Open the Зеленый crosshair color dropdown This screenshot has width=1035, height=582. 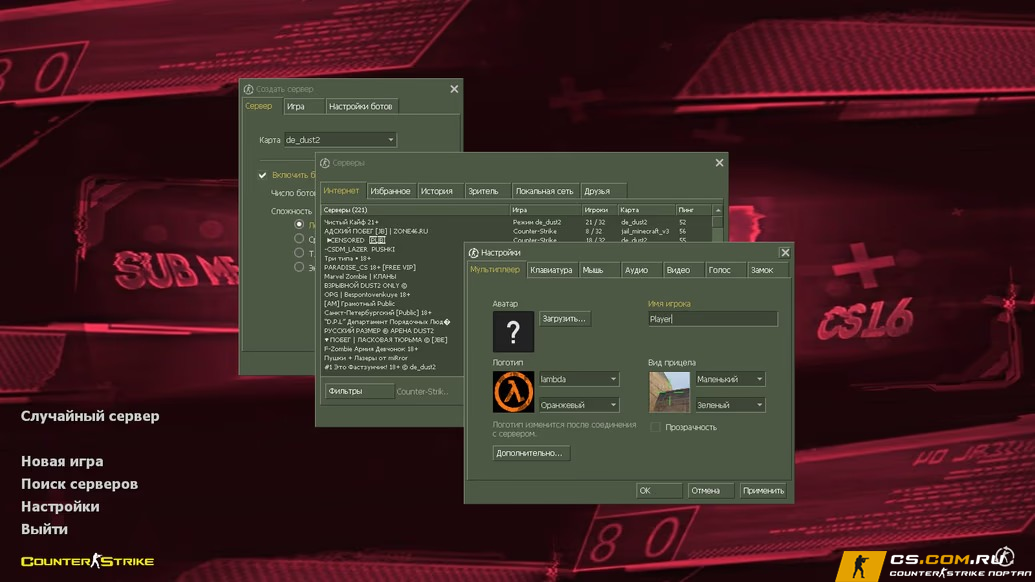click(x=730, y=404)
